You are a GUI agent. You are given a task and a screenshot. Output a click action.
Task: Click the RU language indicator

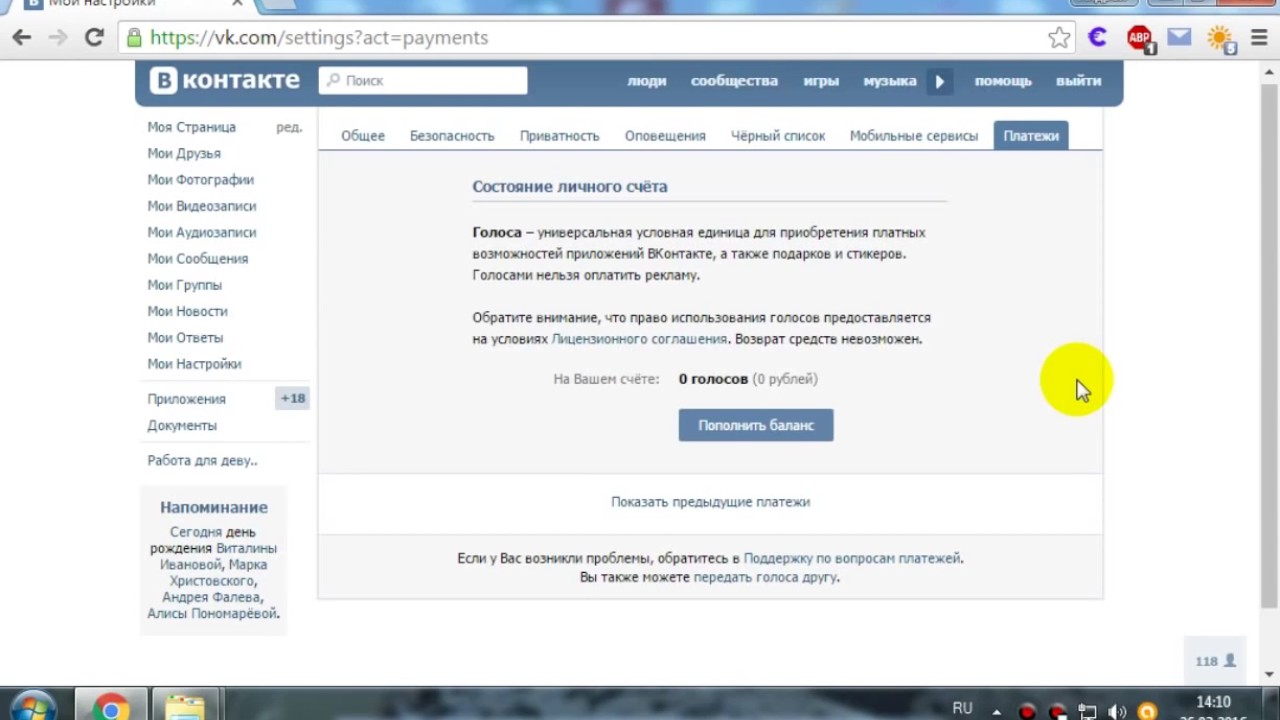[962, 708]
